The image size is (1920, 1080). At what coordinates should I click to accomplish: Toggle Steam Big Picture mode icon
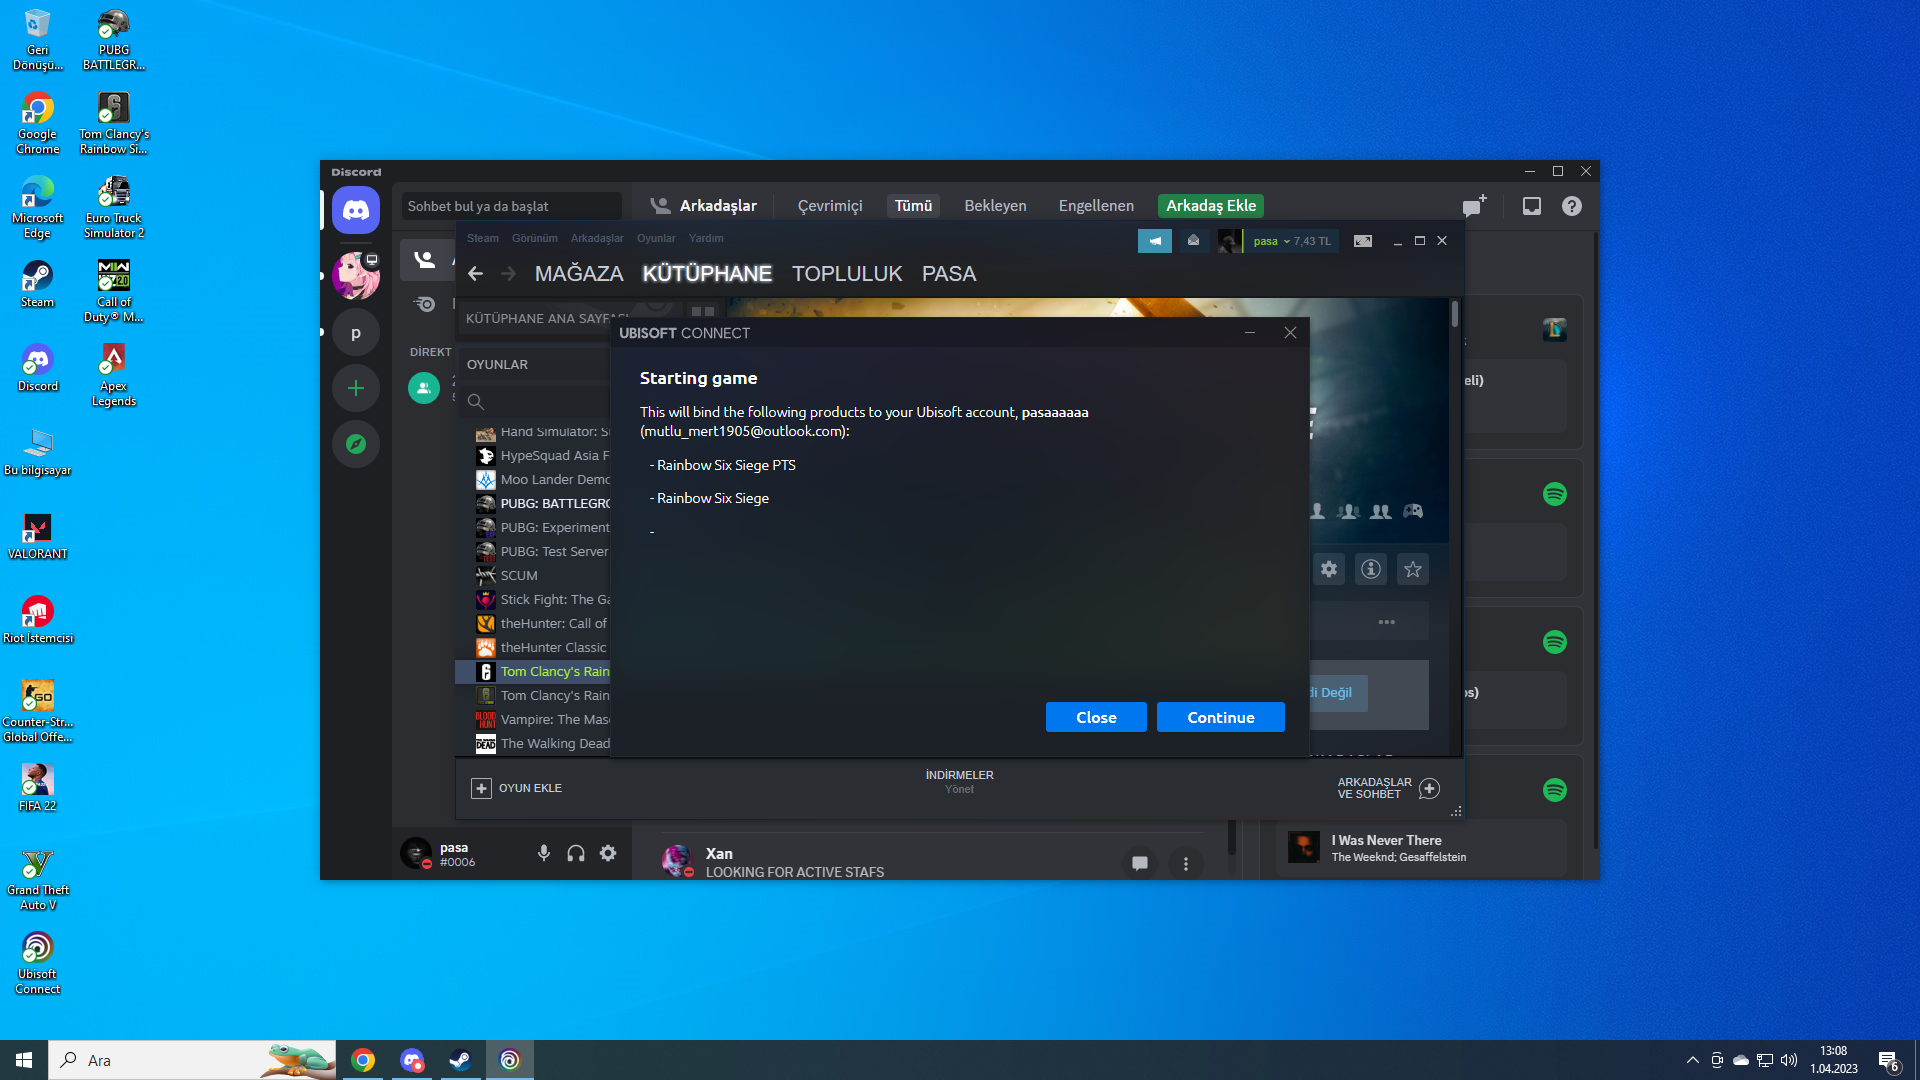point(1363,241)
